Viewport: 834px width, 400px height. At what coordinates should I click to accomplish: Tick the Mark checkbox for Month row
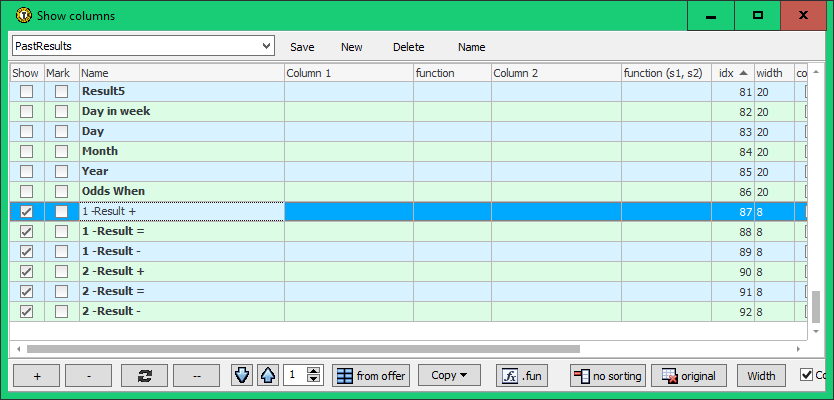click(x=62, y=151)
